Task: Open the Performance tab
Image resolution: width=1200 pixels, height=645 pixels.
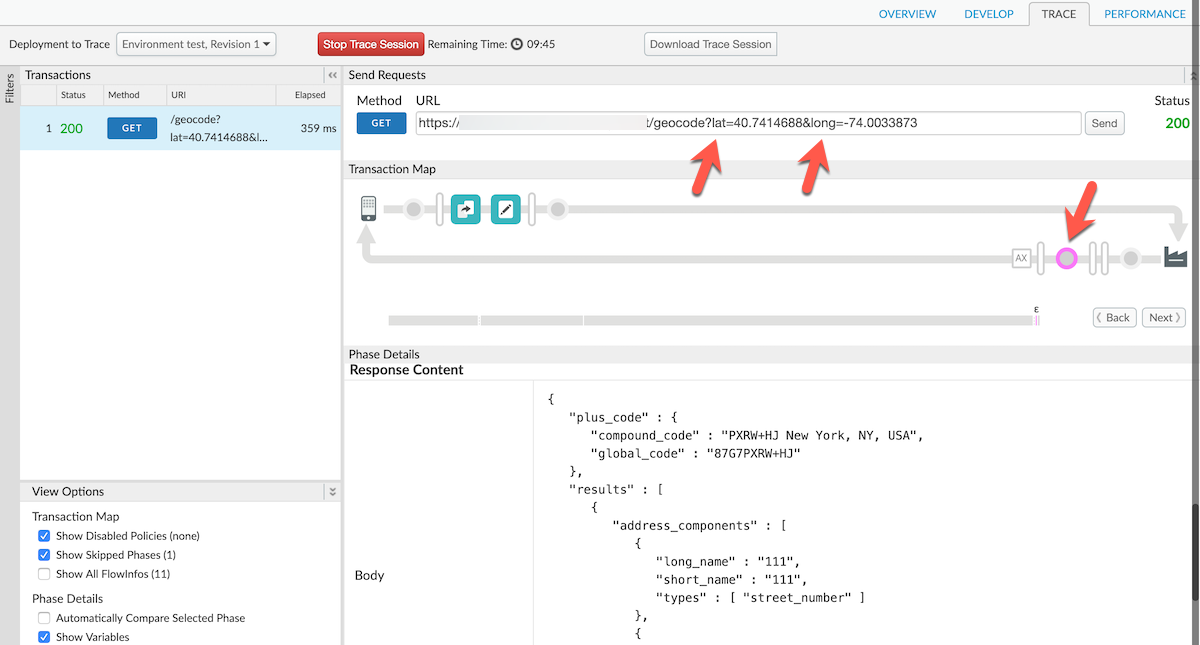Action: point(1145,14)
